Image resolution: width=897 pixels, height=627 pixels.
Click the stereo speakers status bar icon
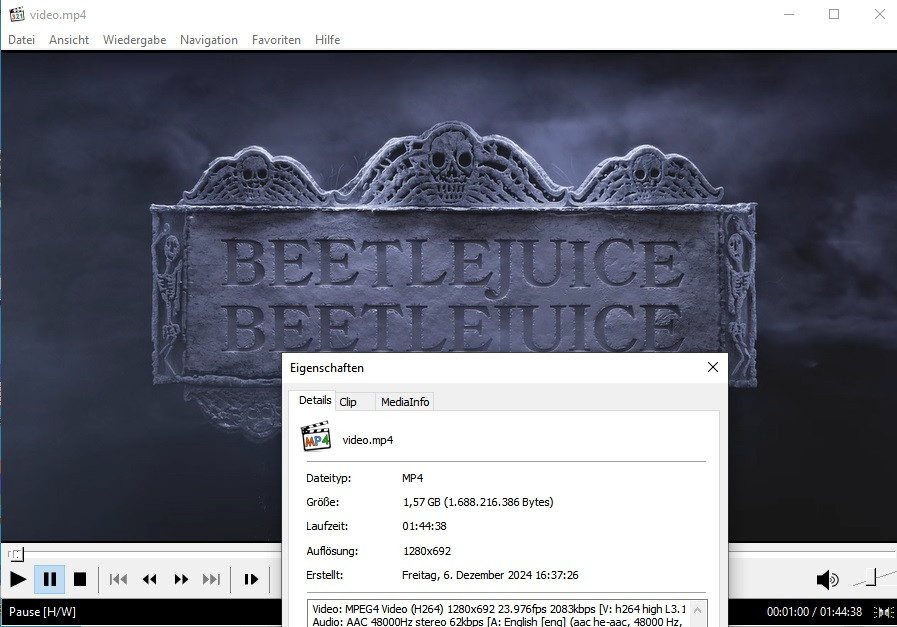pos(884,612)
